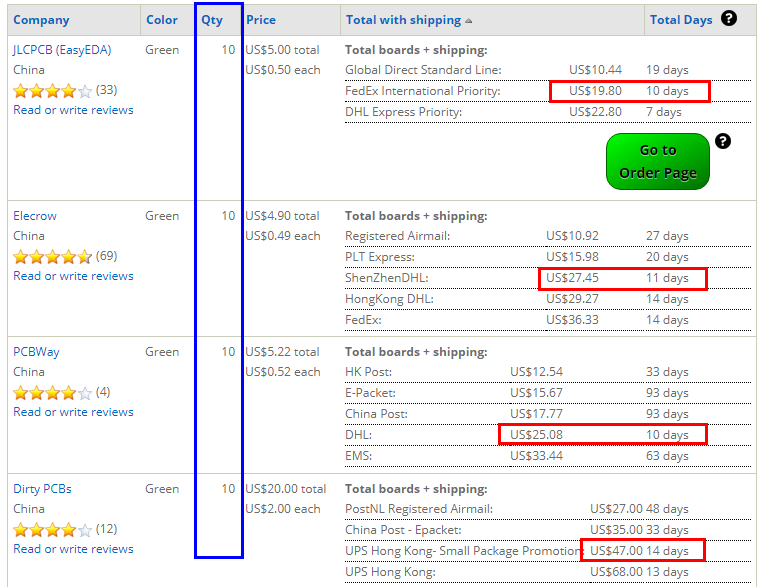
Task: Click the 27 days delivery estimate
Action: (x=667, y=236)
